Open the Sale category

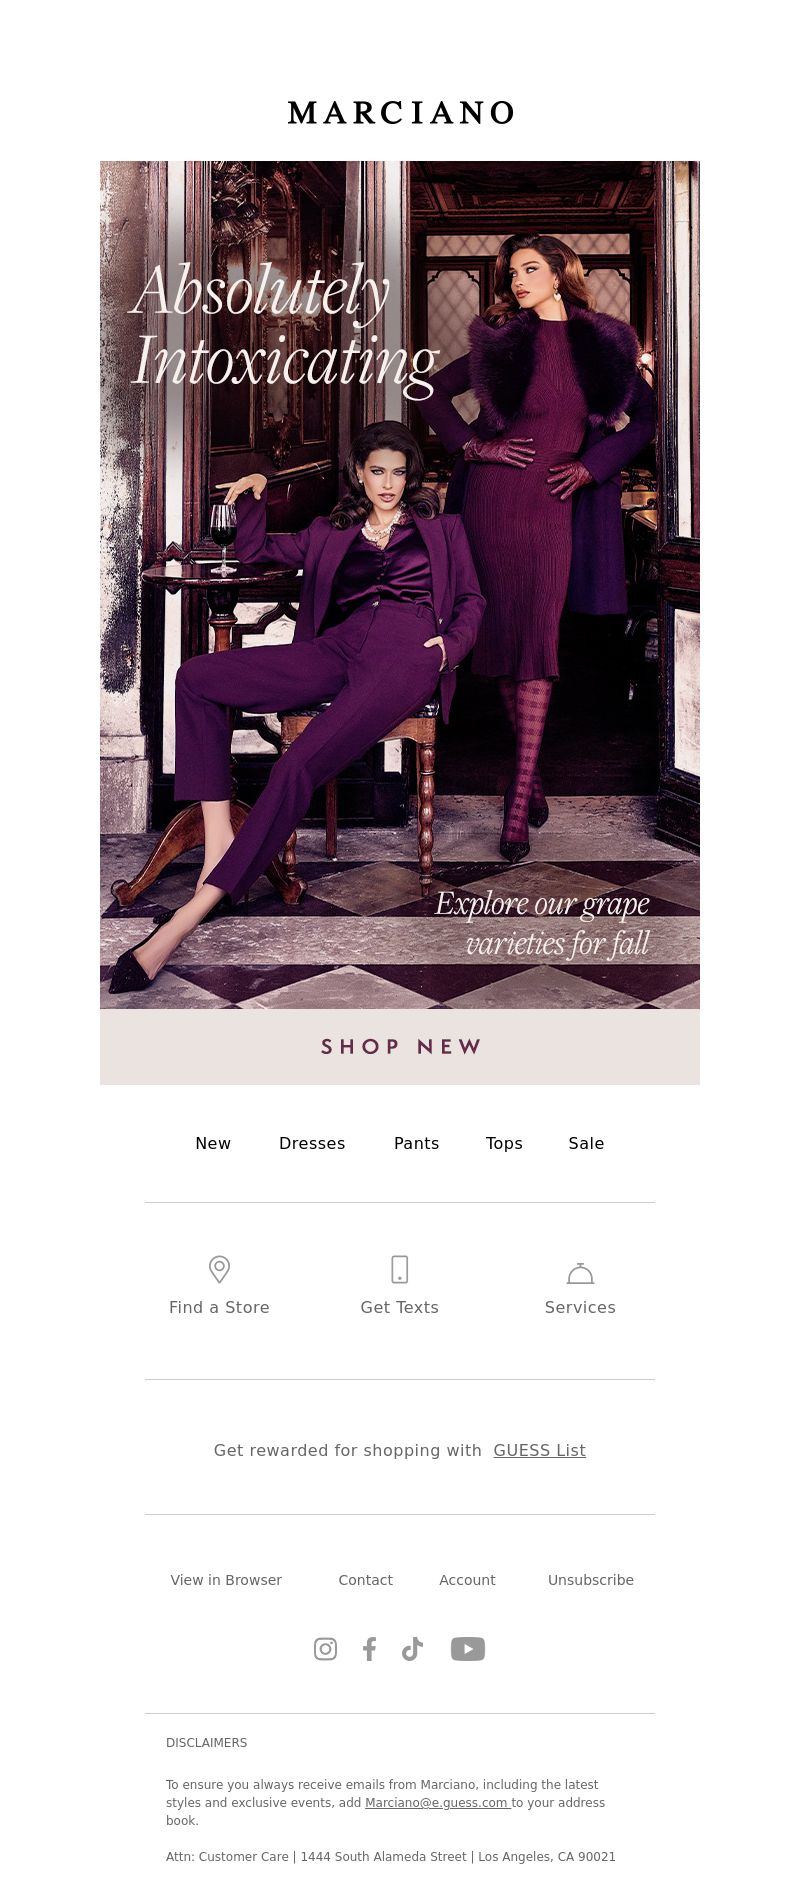click(586, 1143)
